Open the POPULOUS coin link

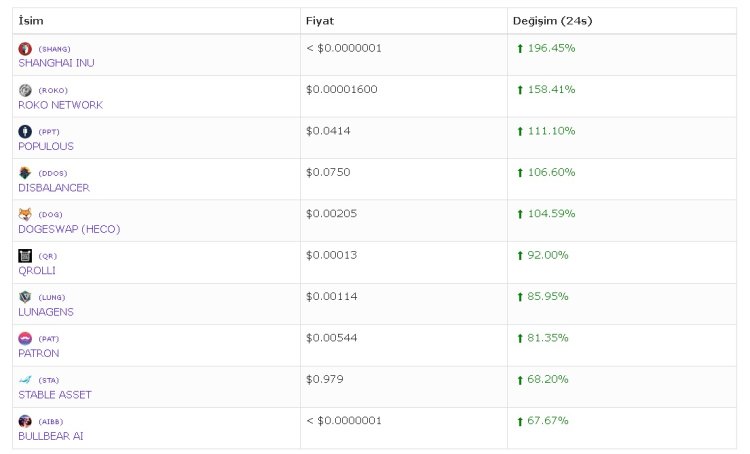[46, 146]
